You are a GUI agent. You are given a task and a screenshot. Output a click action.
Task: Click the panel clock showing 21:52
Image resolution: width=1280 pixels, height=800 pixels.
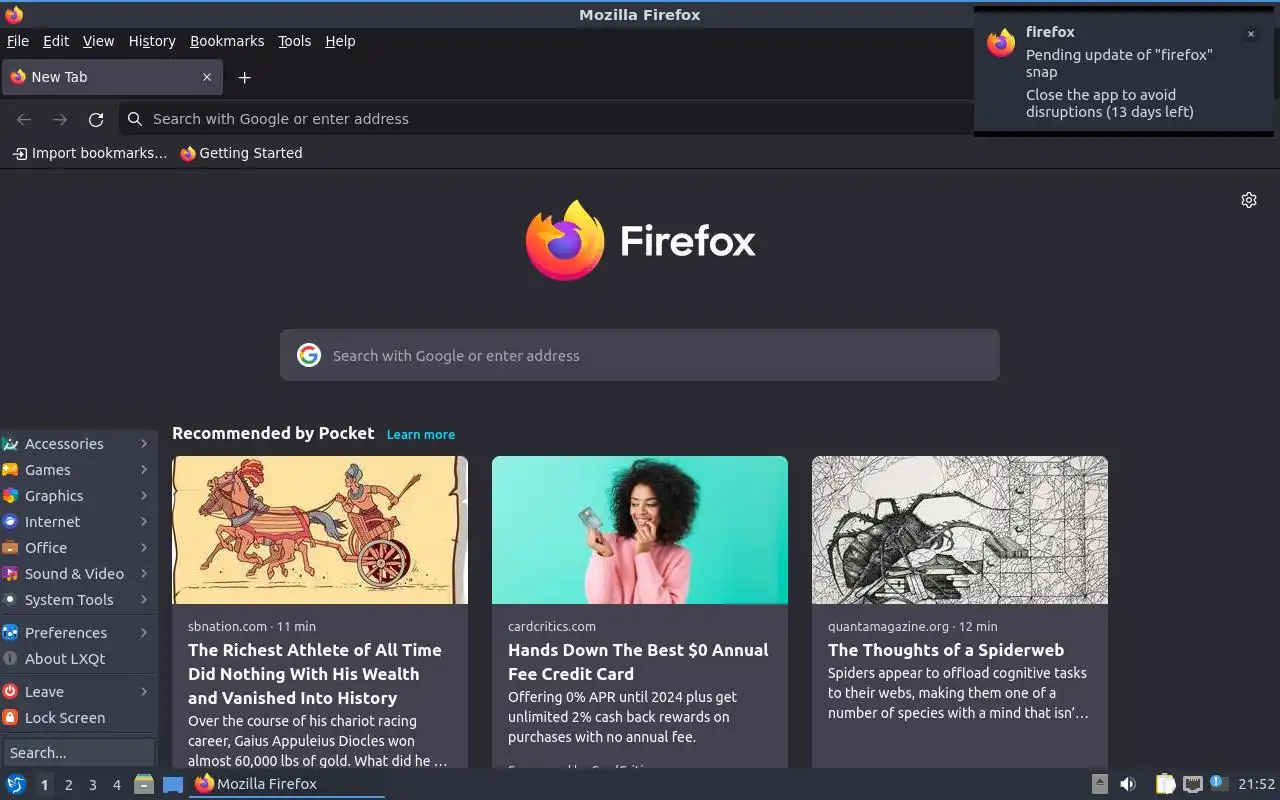tap(1257, 784)
